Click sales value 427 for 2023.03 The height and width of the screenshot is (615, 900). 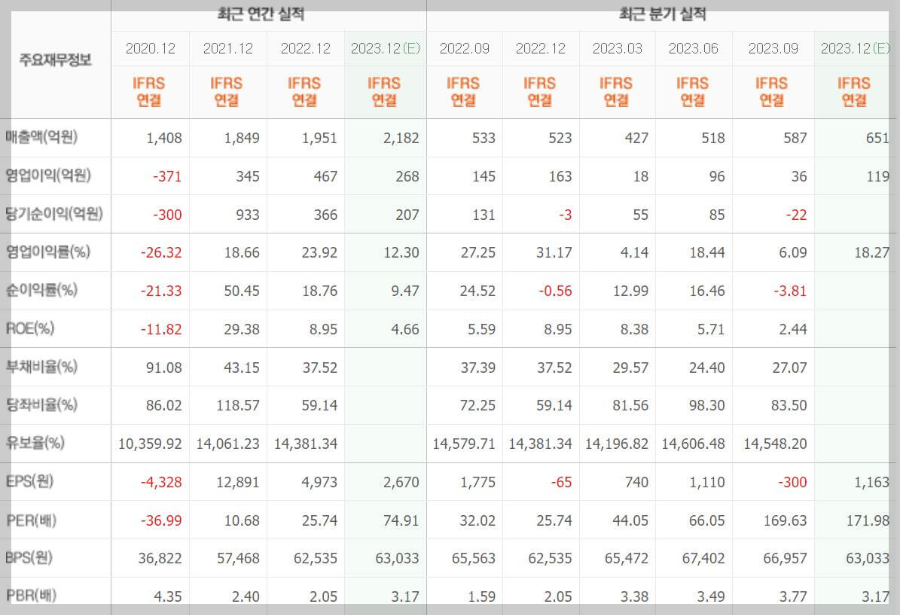click(637, 138)
